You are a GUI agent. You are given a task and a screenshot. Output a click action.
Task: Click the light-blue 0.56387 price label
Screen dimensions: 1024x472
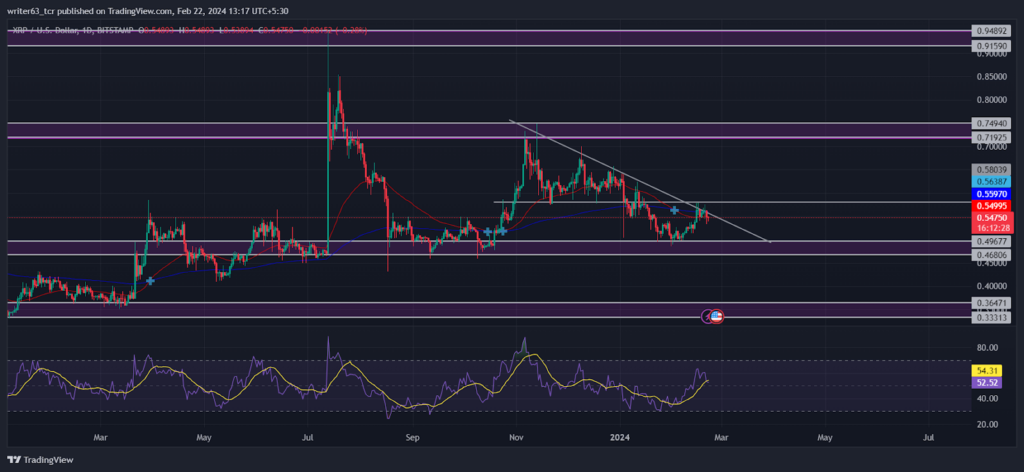coord(991,181)
